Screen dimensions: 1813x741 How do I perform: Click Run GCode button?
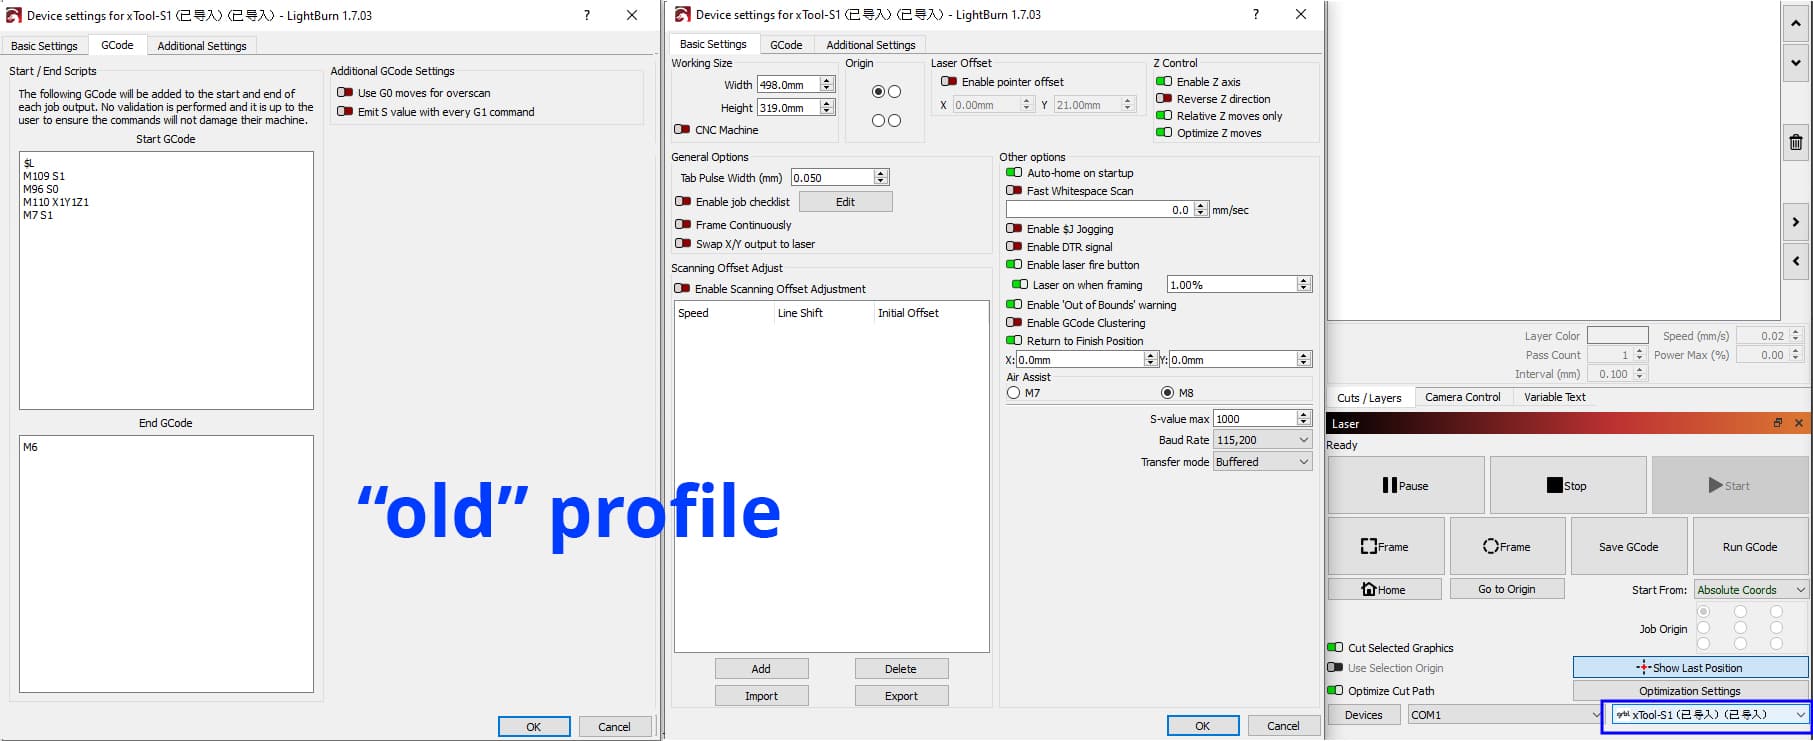1750,546
